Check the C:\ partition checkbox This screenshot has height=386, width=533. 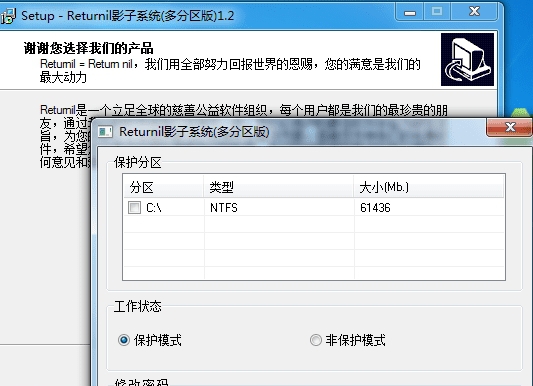coord(134,207)
